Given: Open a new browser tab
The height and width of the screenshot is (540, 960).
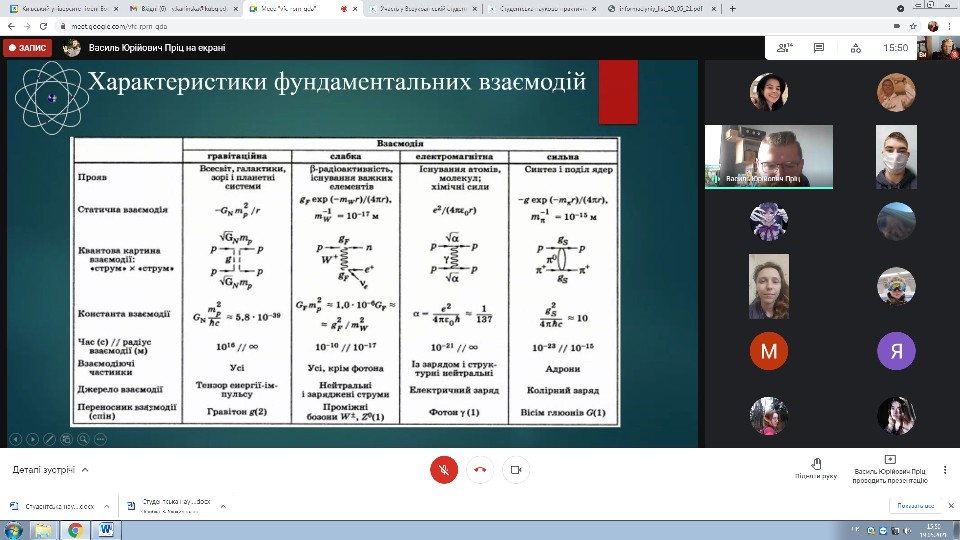Looking at the screenshot, I should pos(733,8).
